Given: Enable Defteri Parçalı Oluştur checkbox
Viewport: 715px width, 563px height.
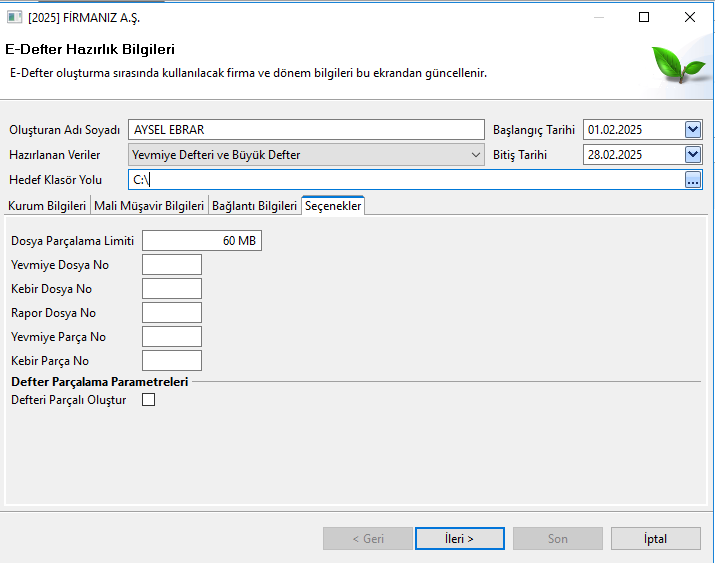Looking at the screenshot, I should (148, 400).
